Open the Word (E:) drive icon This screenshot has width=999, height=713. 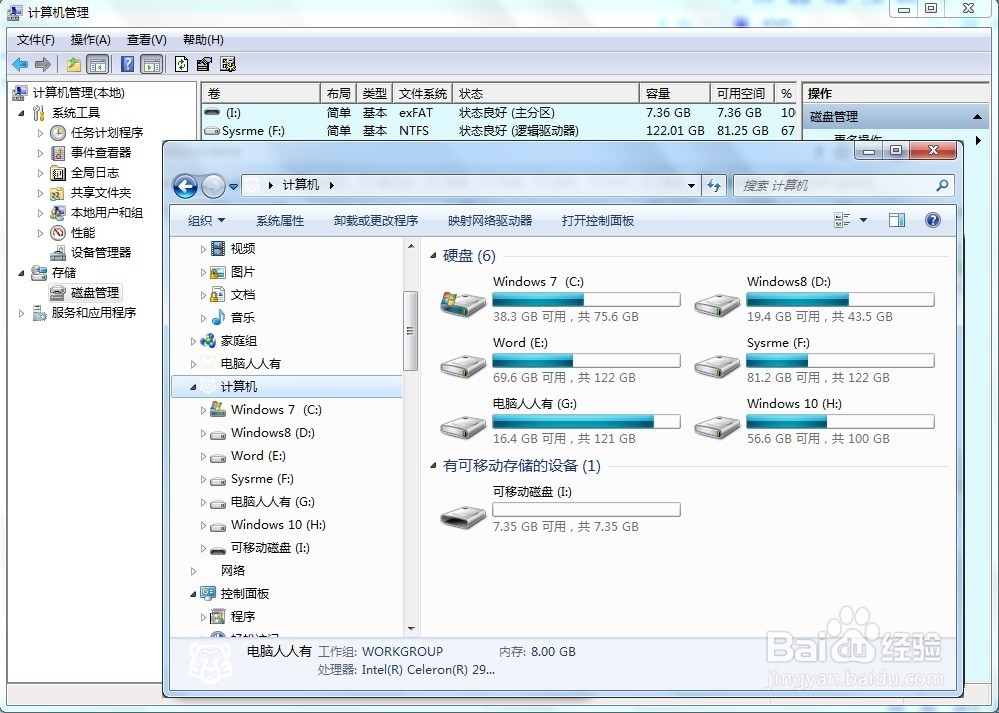[x=464, y=365]
